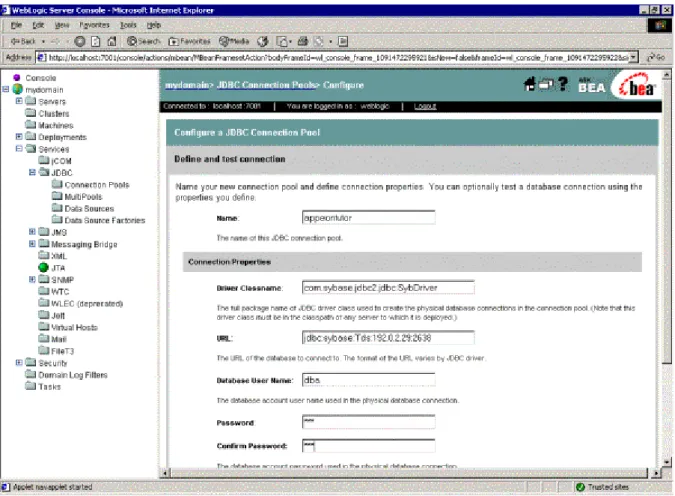675x496 pixels.
Task: Click the Print toolbar icon
Action: (303, 41)
